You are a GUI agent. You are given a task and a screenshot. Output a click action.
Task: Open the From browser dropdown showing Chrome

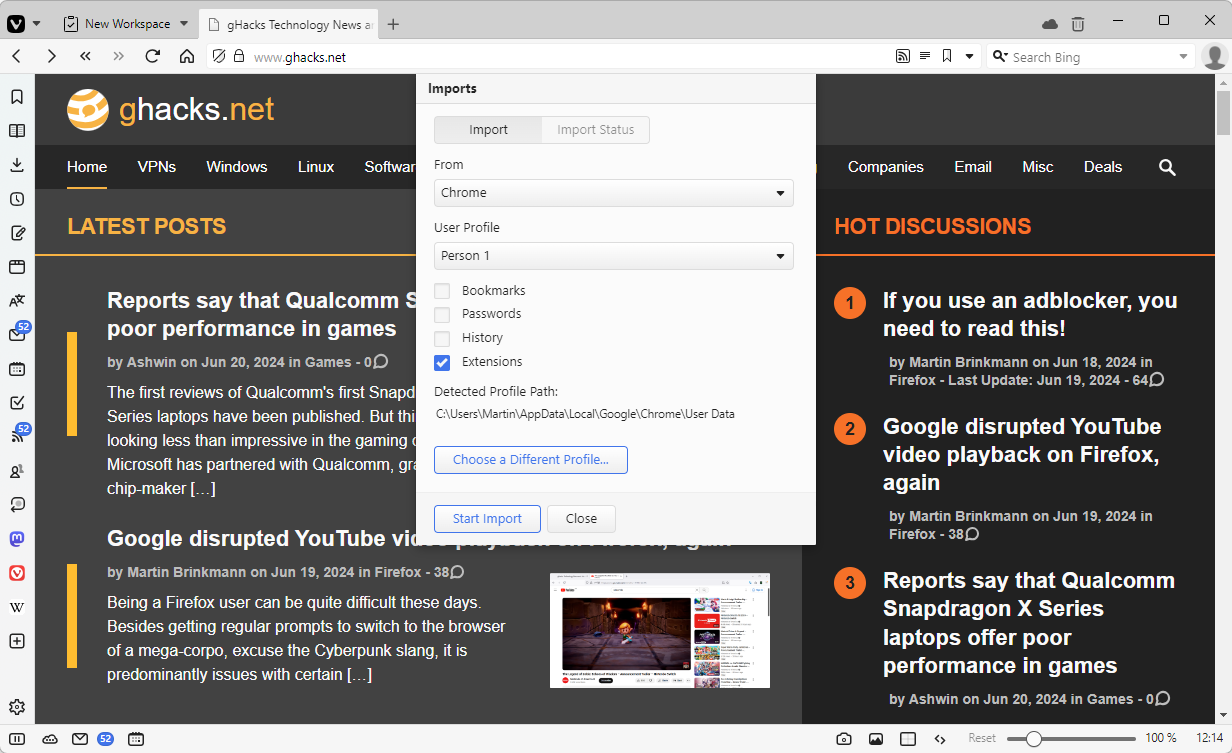coord(613,193)
